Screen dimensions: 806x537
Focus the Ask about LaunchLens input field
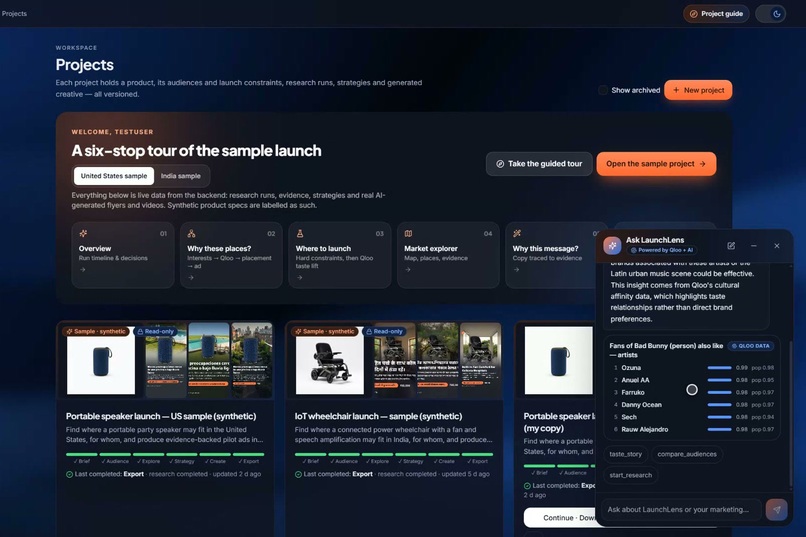(x=681, y=509)
